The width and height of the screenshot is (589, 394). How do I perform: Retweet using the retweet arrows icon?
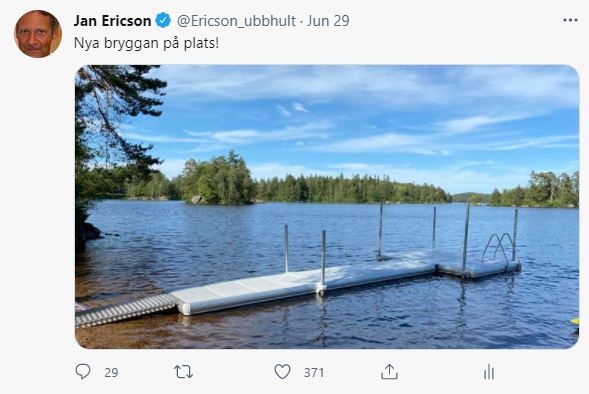tap(183, 372)
